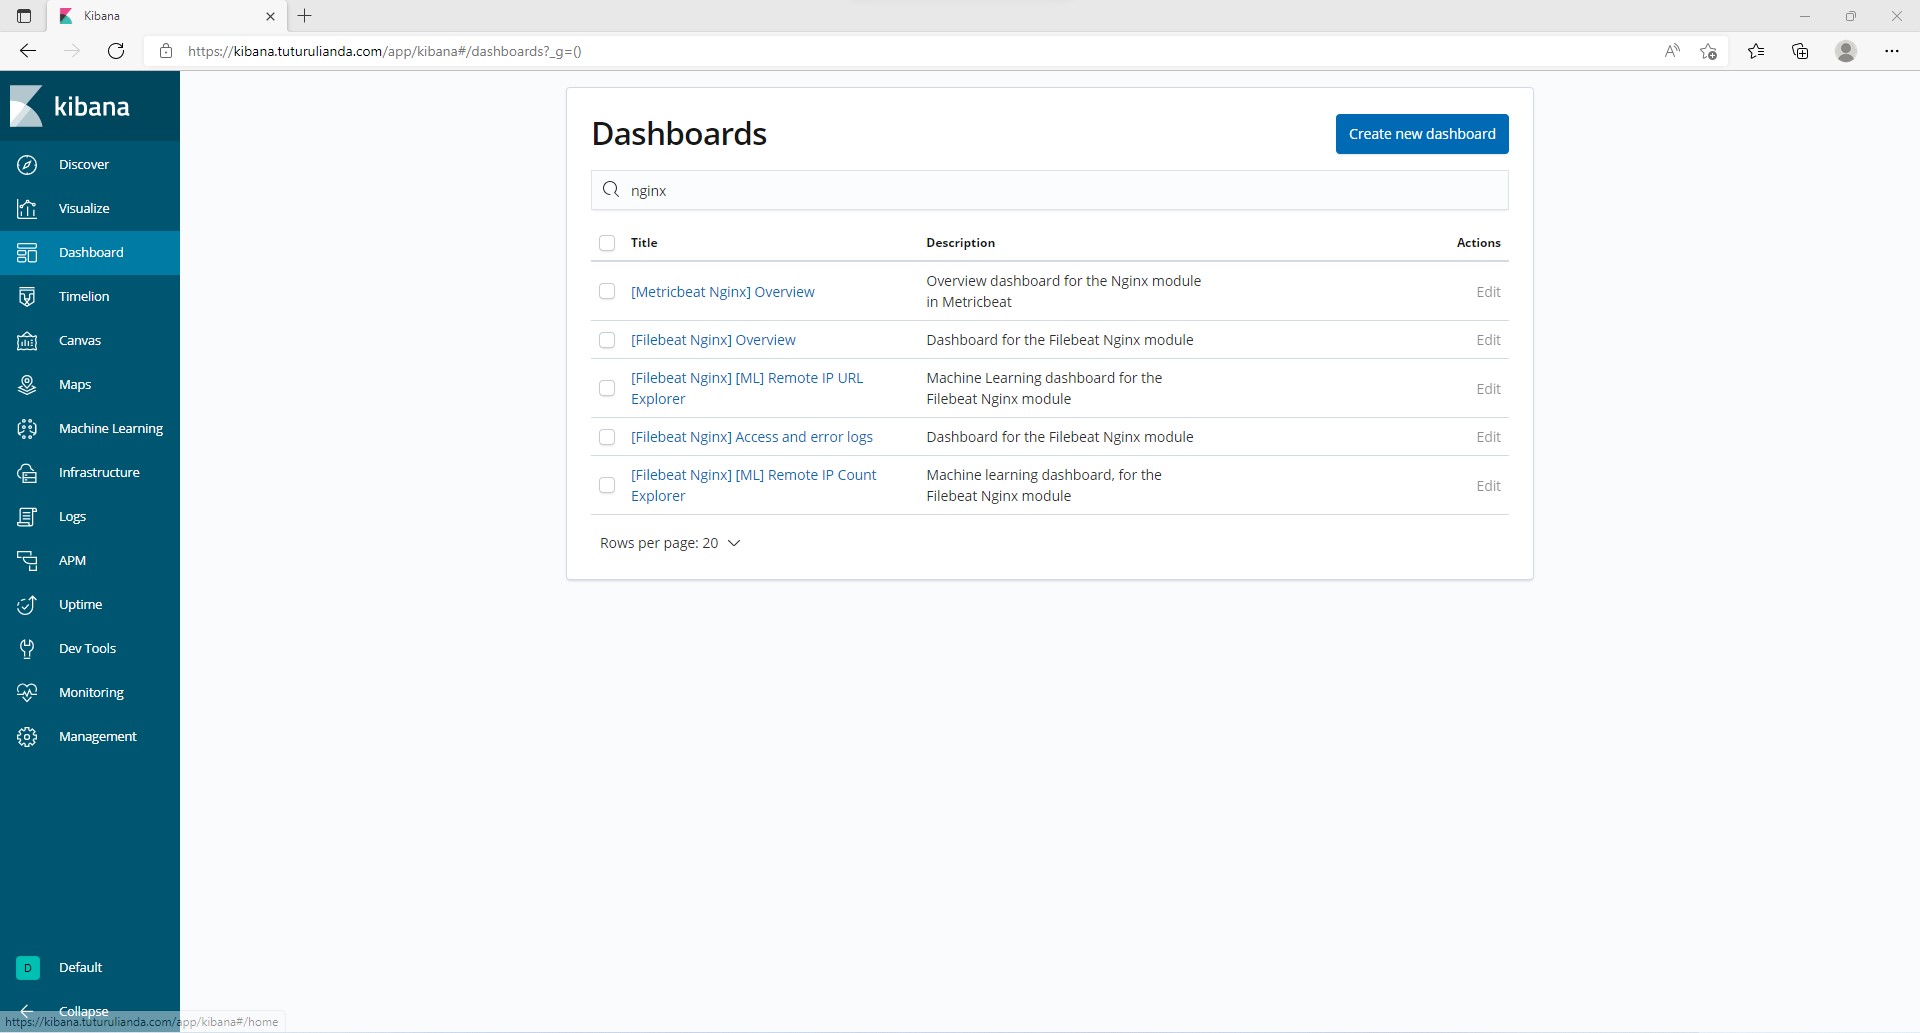Click Create new dashboard button
Viewport: 1920px width, 1033px height.
click(x=1422, y=134)
